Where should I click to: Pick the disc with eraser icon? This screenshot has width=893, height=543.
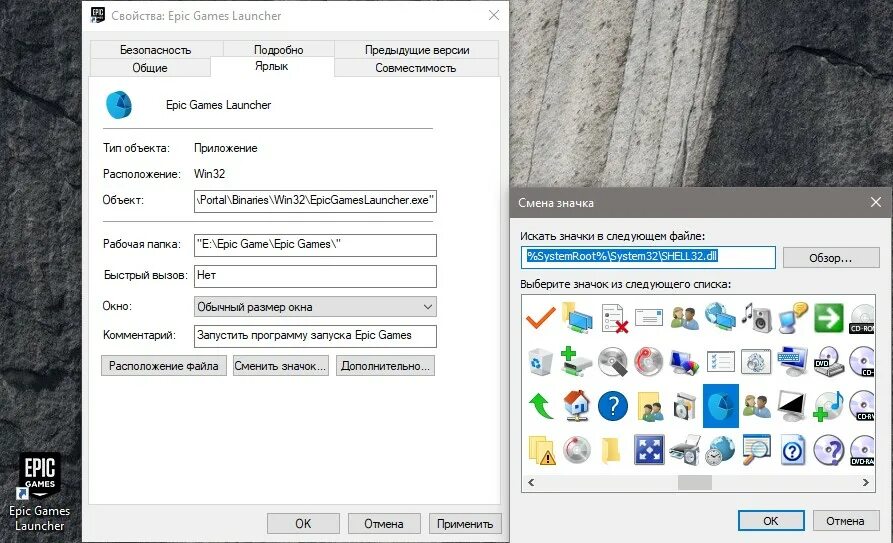point(613,362)
